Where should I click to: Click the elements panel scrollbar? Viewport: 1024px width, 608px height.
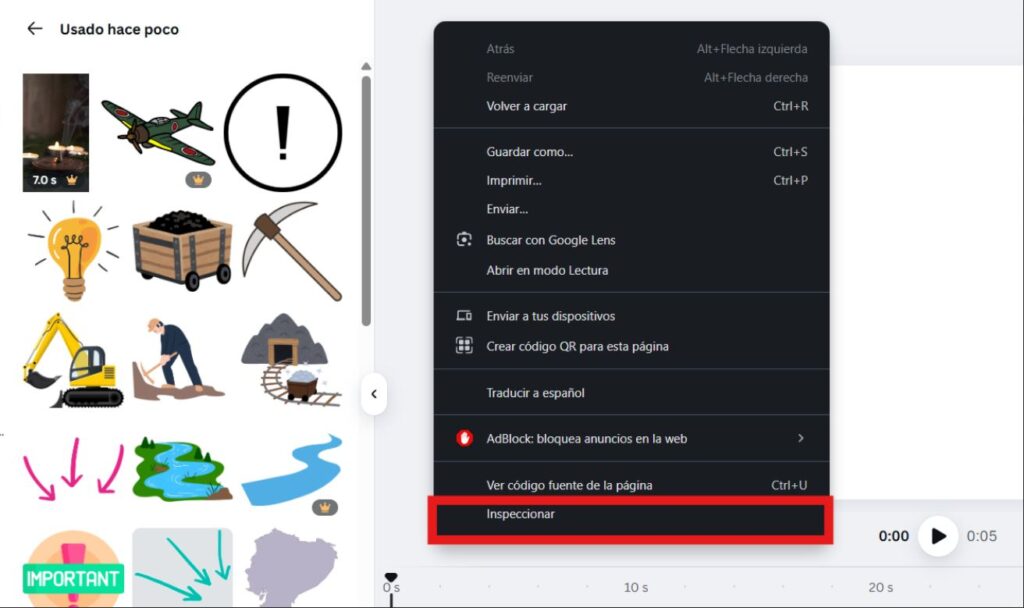coord(366,200)
